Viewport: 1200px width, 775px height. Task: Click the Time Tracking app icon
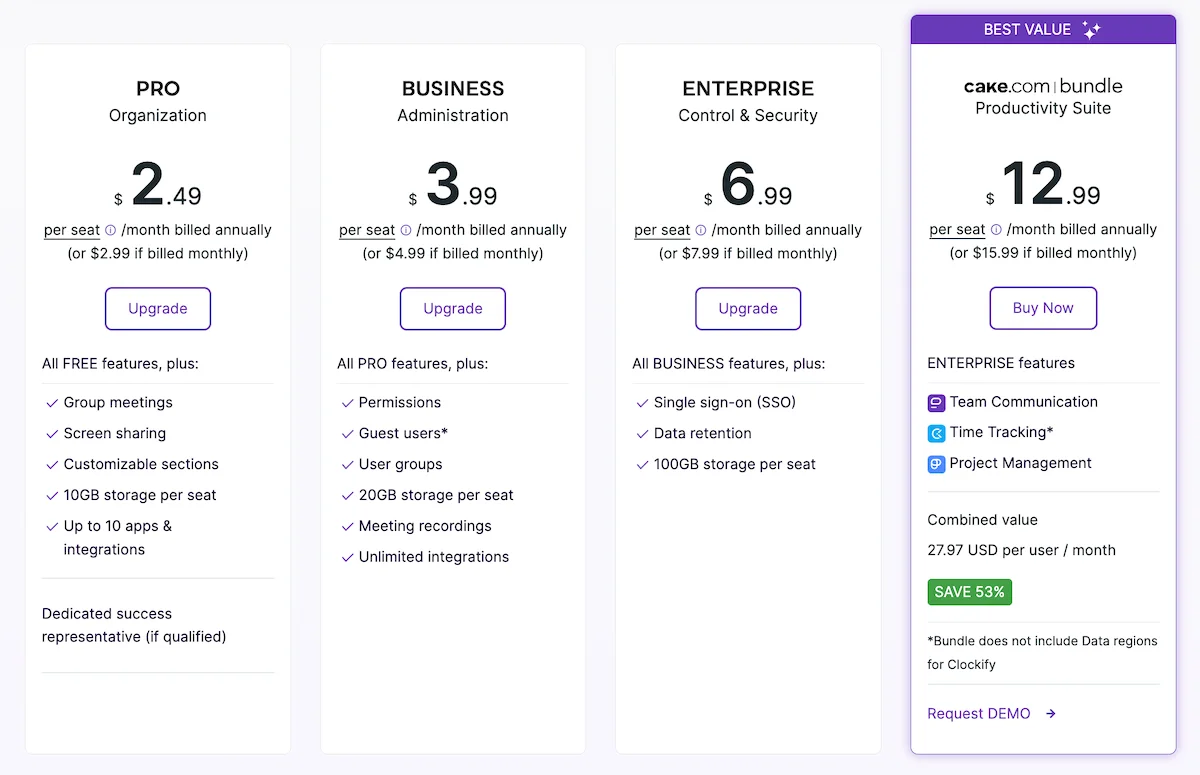[x=935, y=432]
